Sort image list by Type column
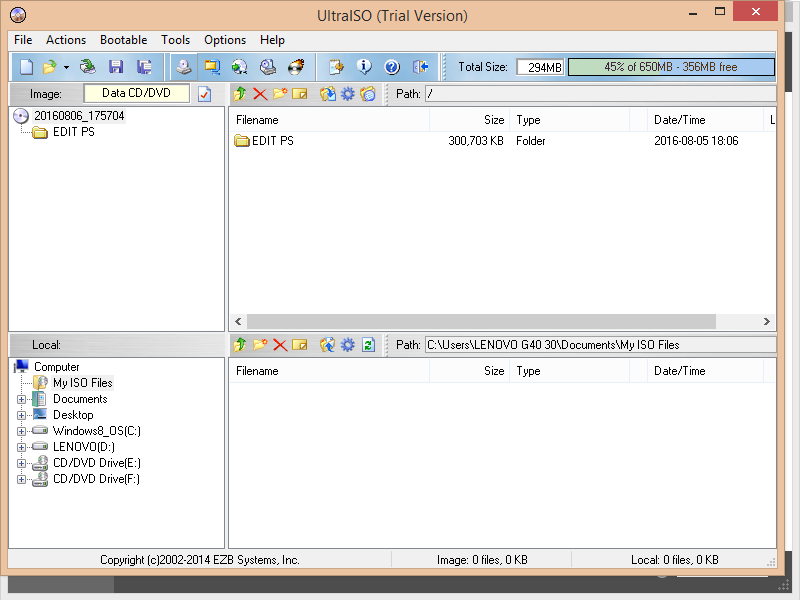Screen dimensions: 800x600 click(x=569, y=120)
